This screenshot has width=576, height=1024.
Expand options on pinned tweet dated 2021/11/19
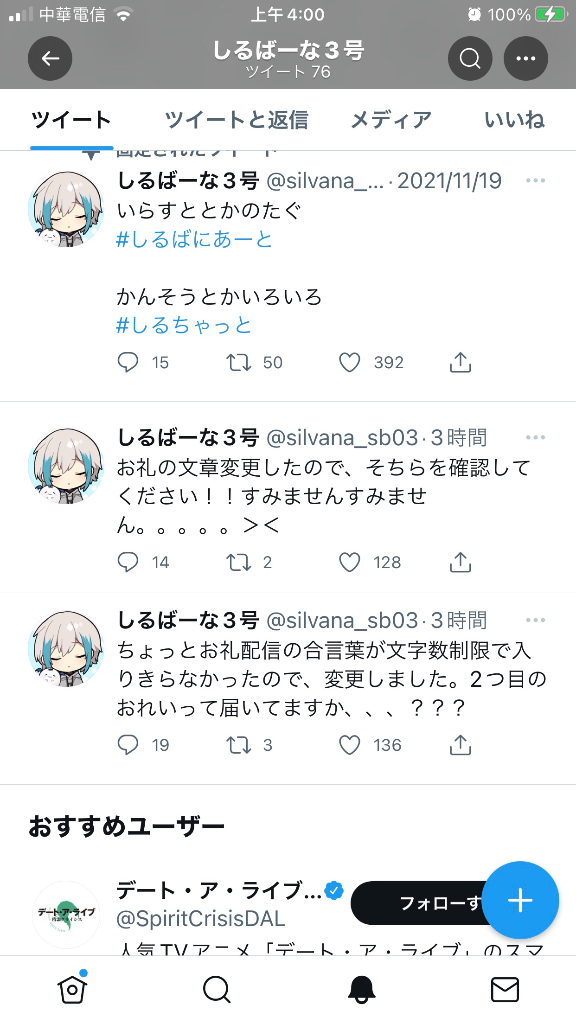[536, 181]
